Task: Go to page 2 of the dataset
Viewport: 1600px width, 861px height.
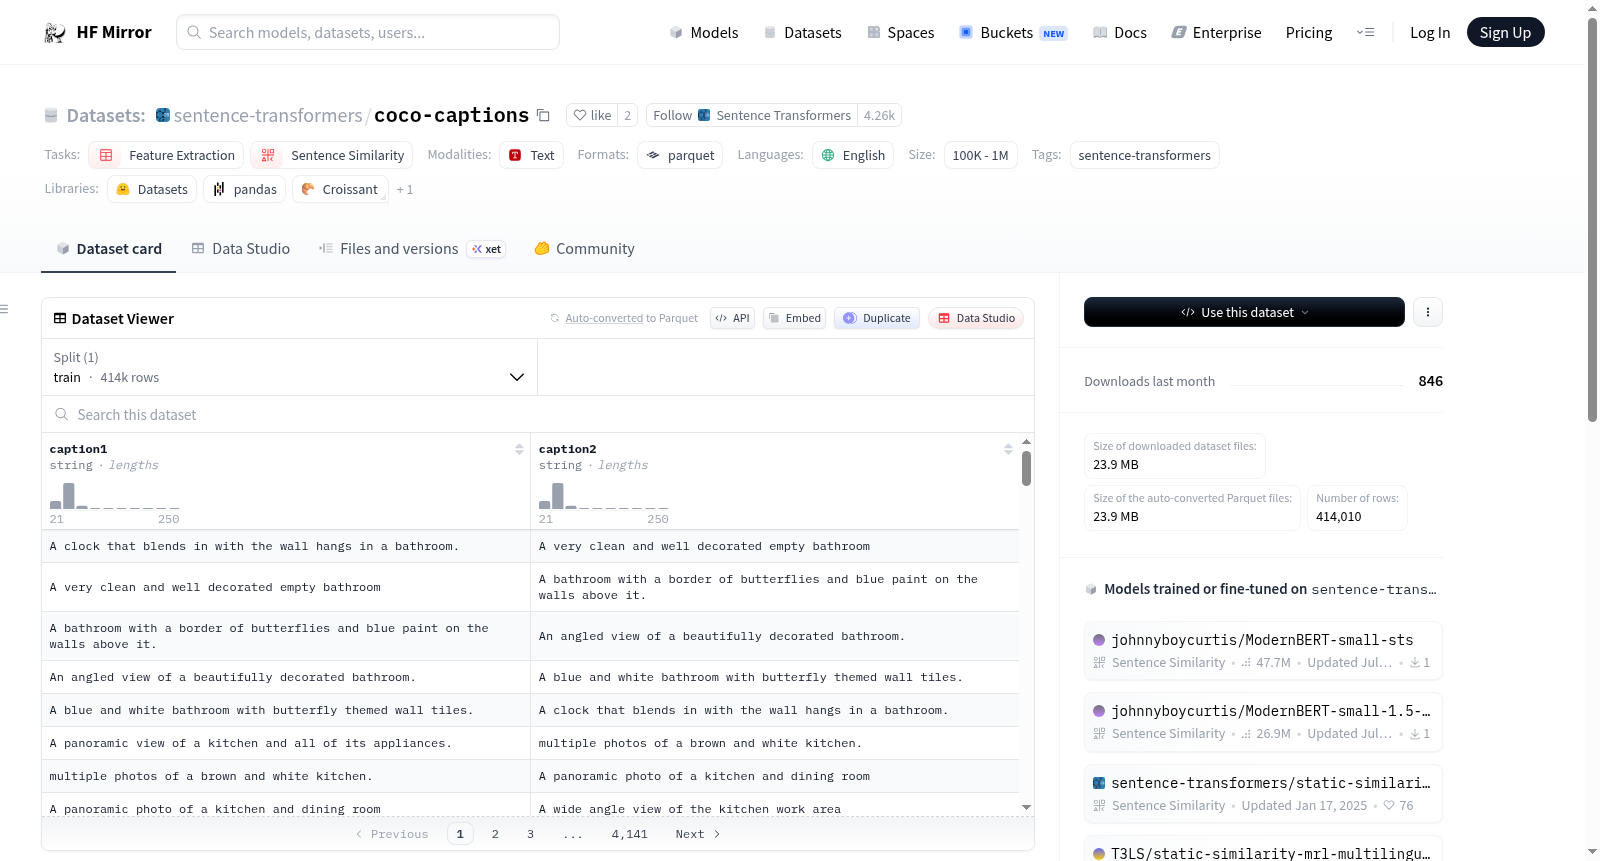Action: click(x=495, y=834)
